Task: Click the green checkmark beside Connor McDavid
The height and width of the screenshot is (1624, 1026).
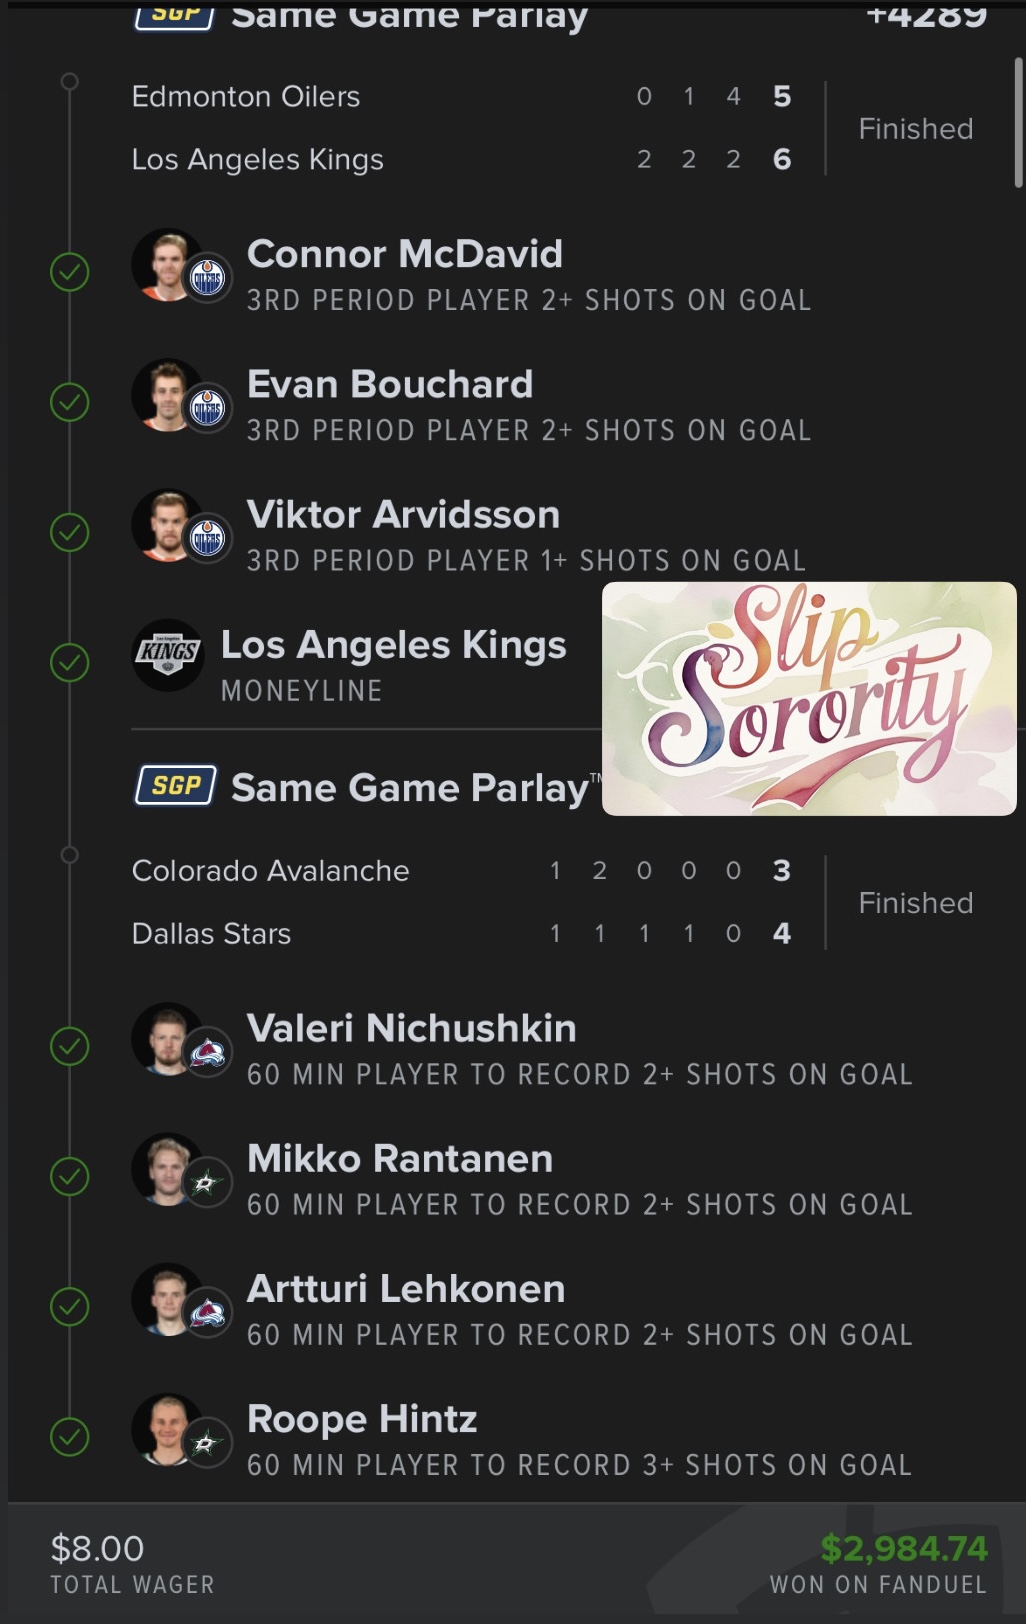Action: pyautogui.click(x=70, y=272)
